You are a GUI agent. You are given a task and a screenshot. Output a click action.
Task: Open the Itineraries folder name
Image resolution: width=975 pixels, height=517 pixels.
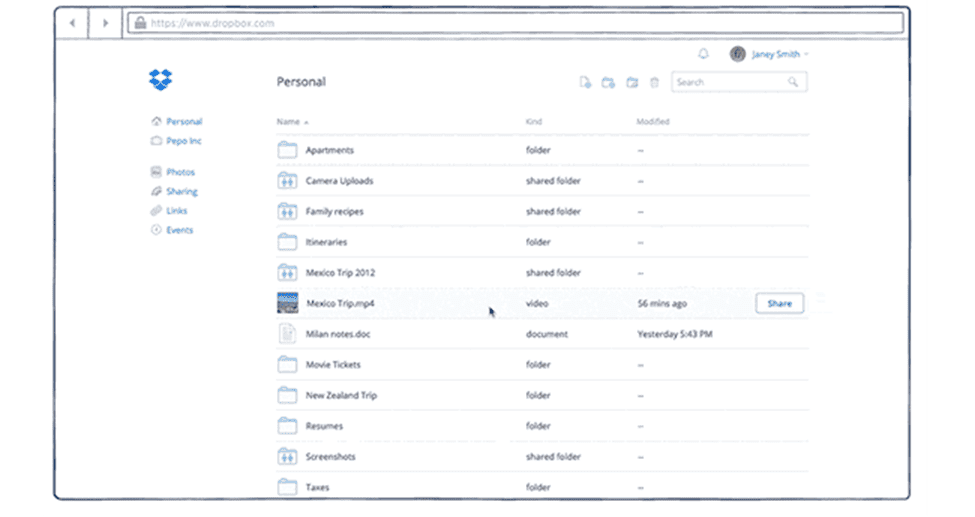click(326, 242)
